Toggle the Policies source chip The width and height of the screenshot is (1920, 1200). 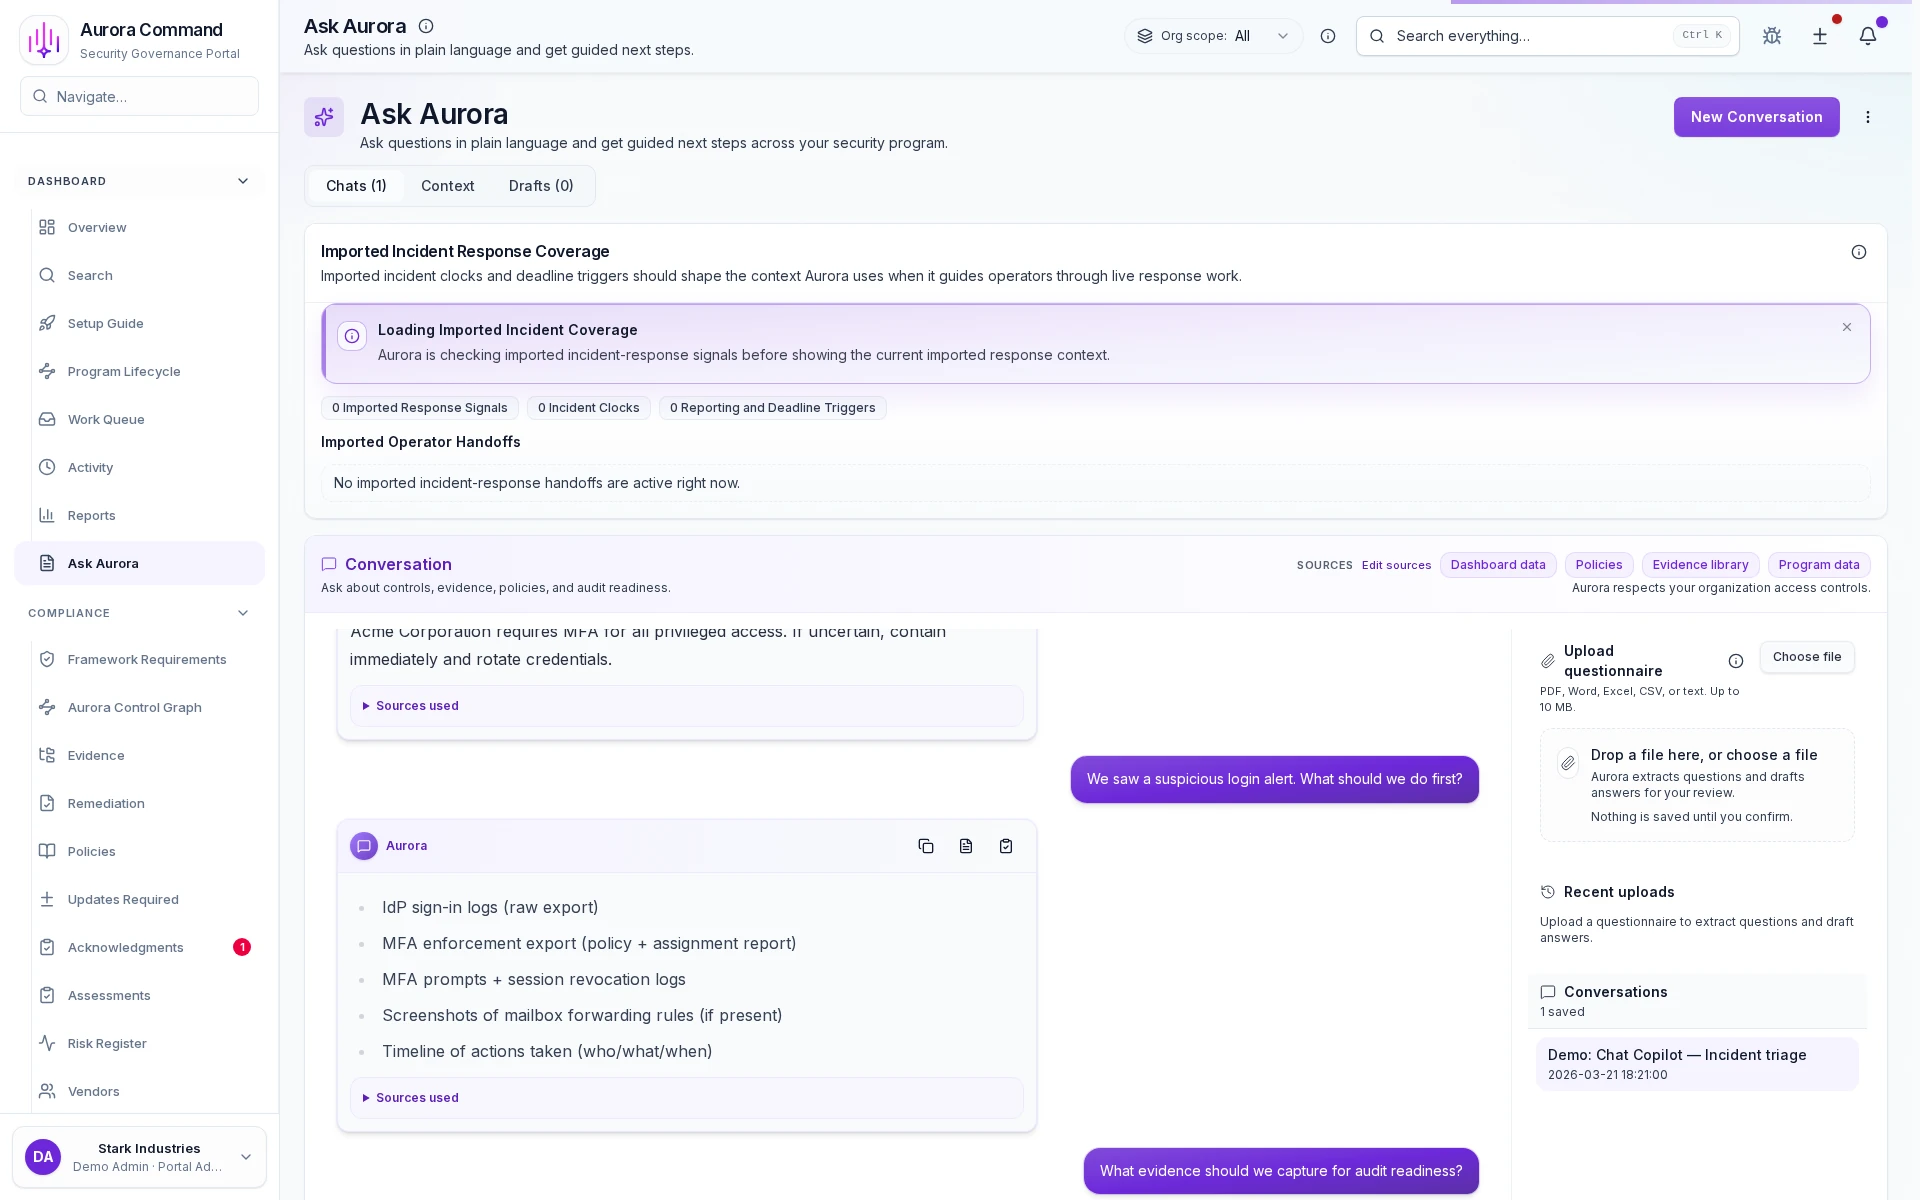click(x=1598, y=565)
